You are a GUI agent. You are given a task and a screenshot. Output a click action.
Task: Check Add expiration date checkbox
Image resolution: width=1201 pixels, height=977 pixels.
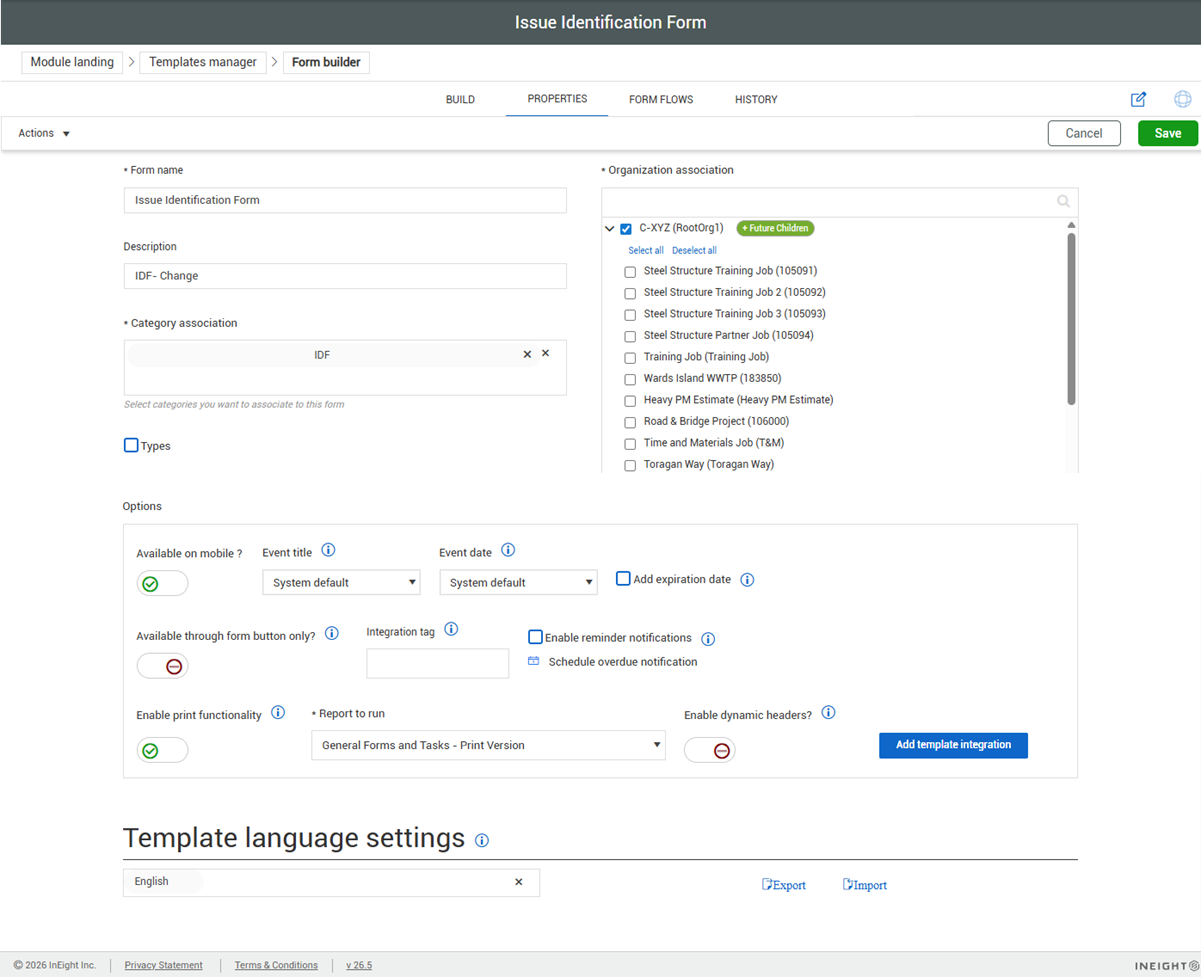coord(623,578)
